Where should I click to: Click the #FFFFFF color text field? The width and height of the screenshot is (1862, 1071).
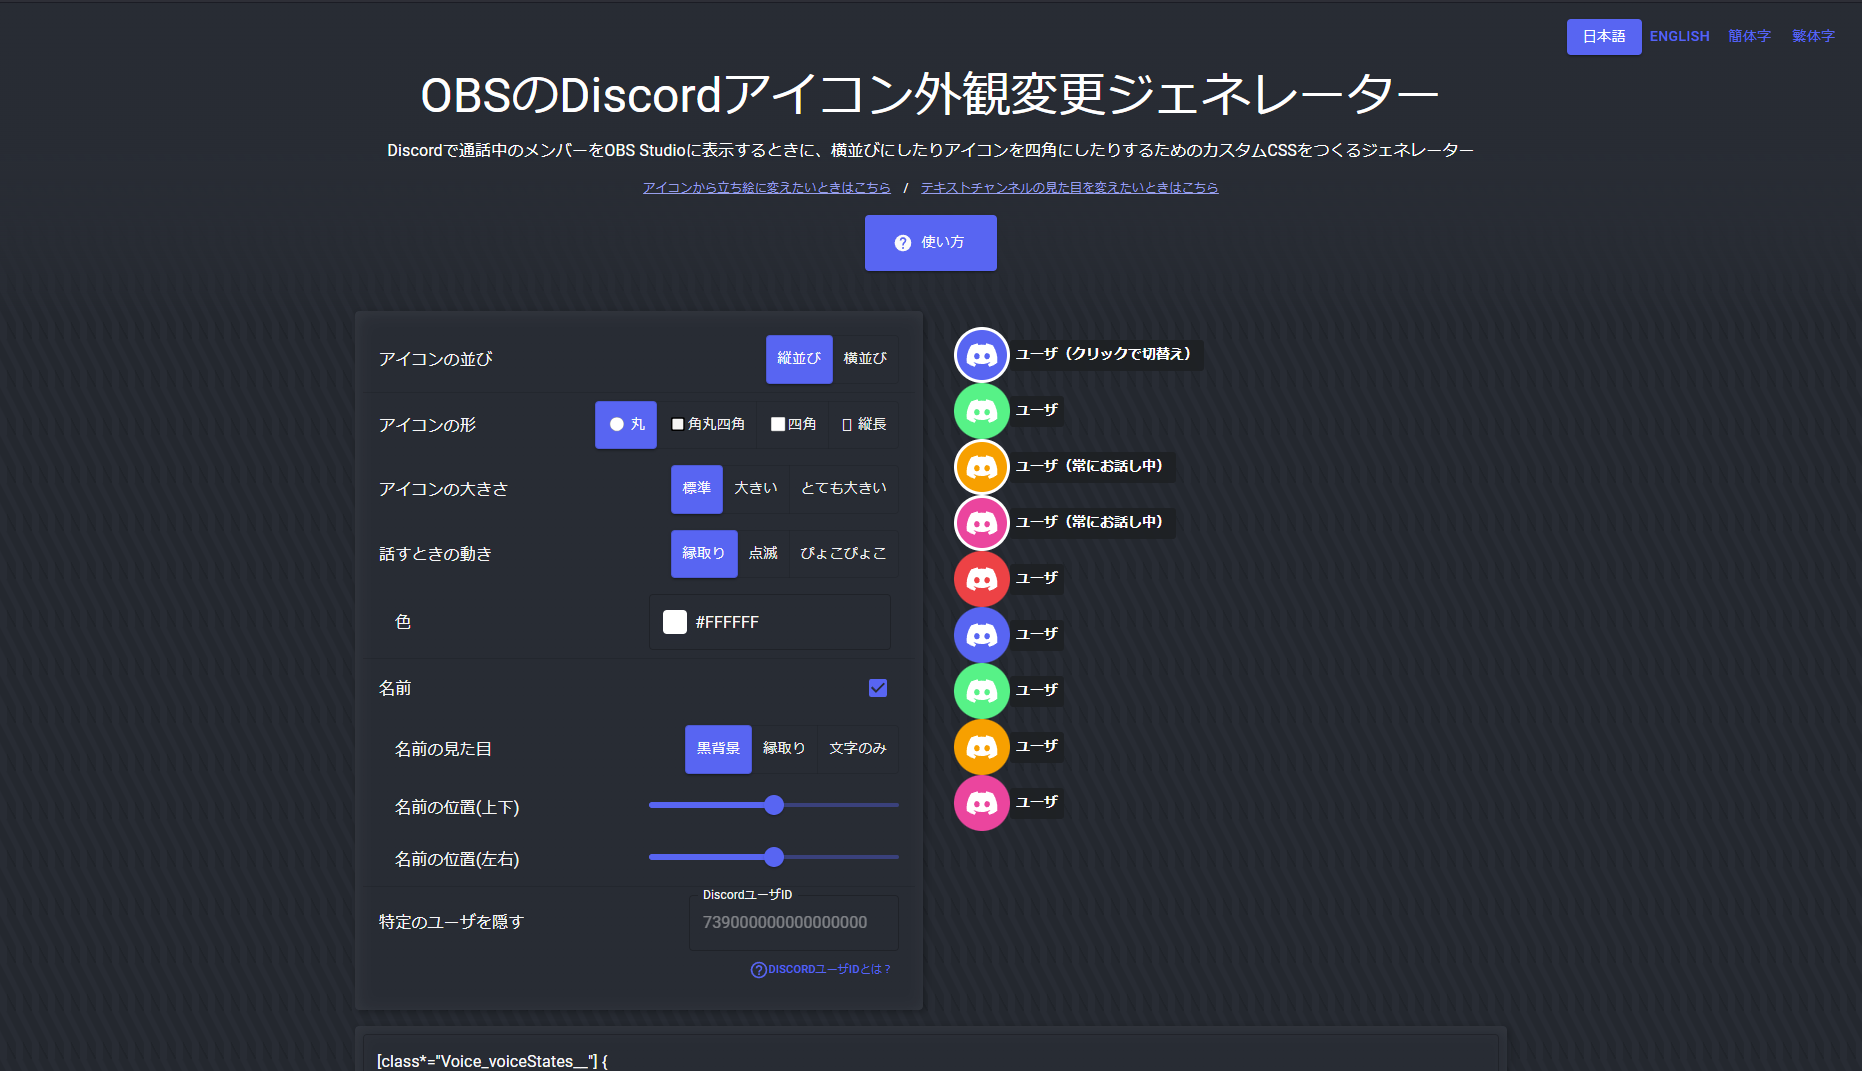point(770,622)
